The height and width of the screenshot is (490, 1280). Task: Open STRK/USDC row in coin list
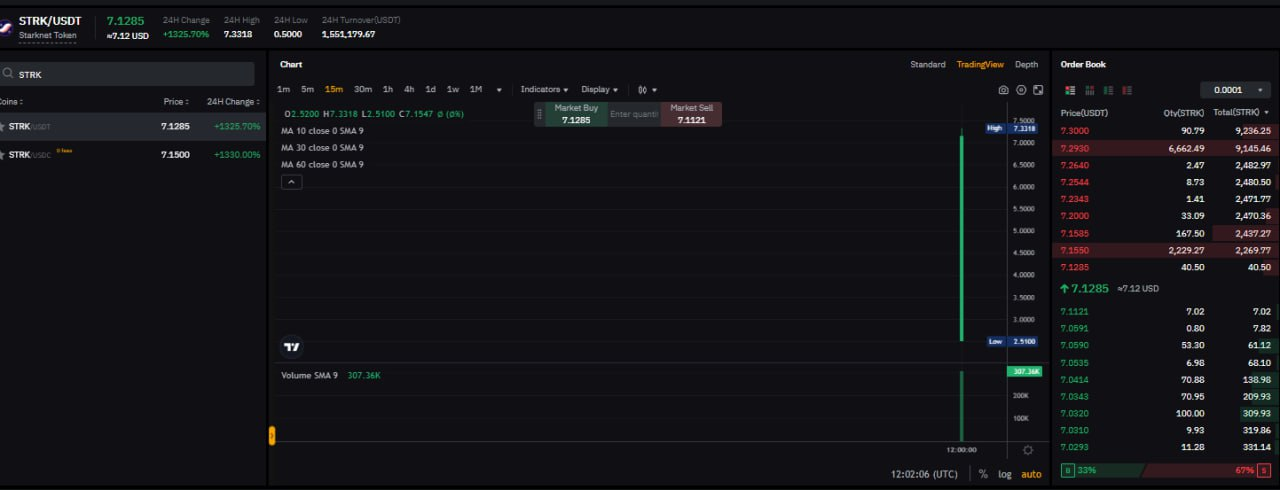point(132,155)
